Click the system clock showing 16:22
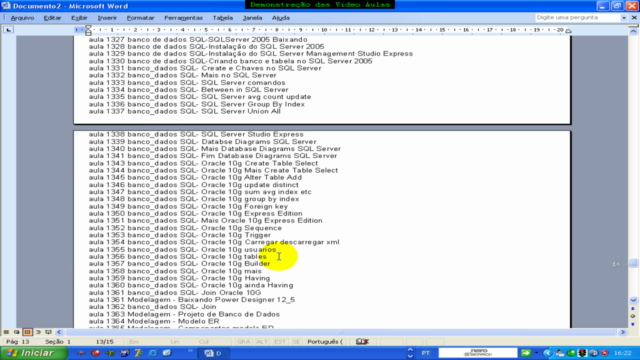Screen dimensions: 640x360 [x=622, y=353]
